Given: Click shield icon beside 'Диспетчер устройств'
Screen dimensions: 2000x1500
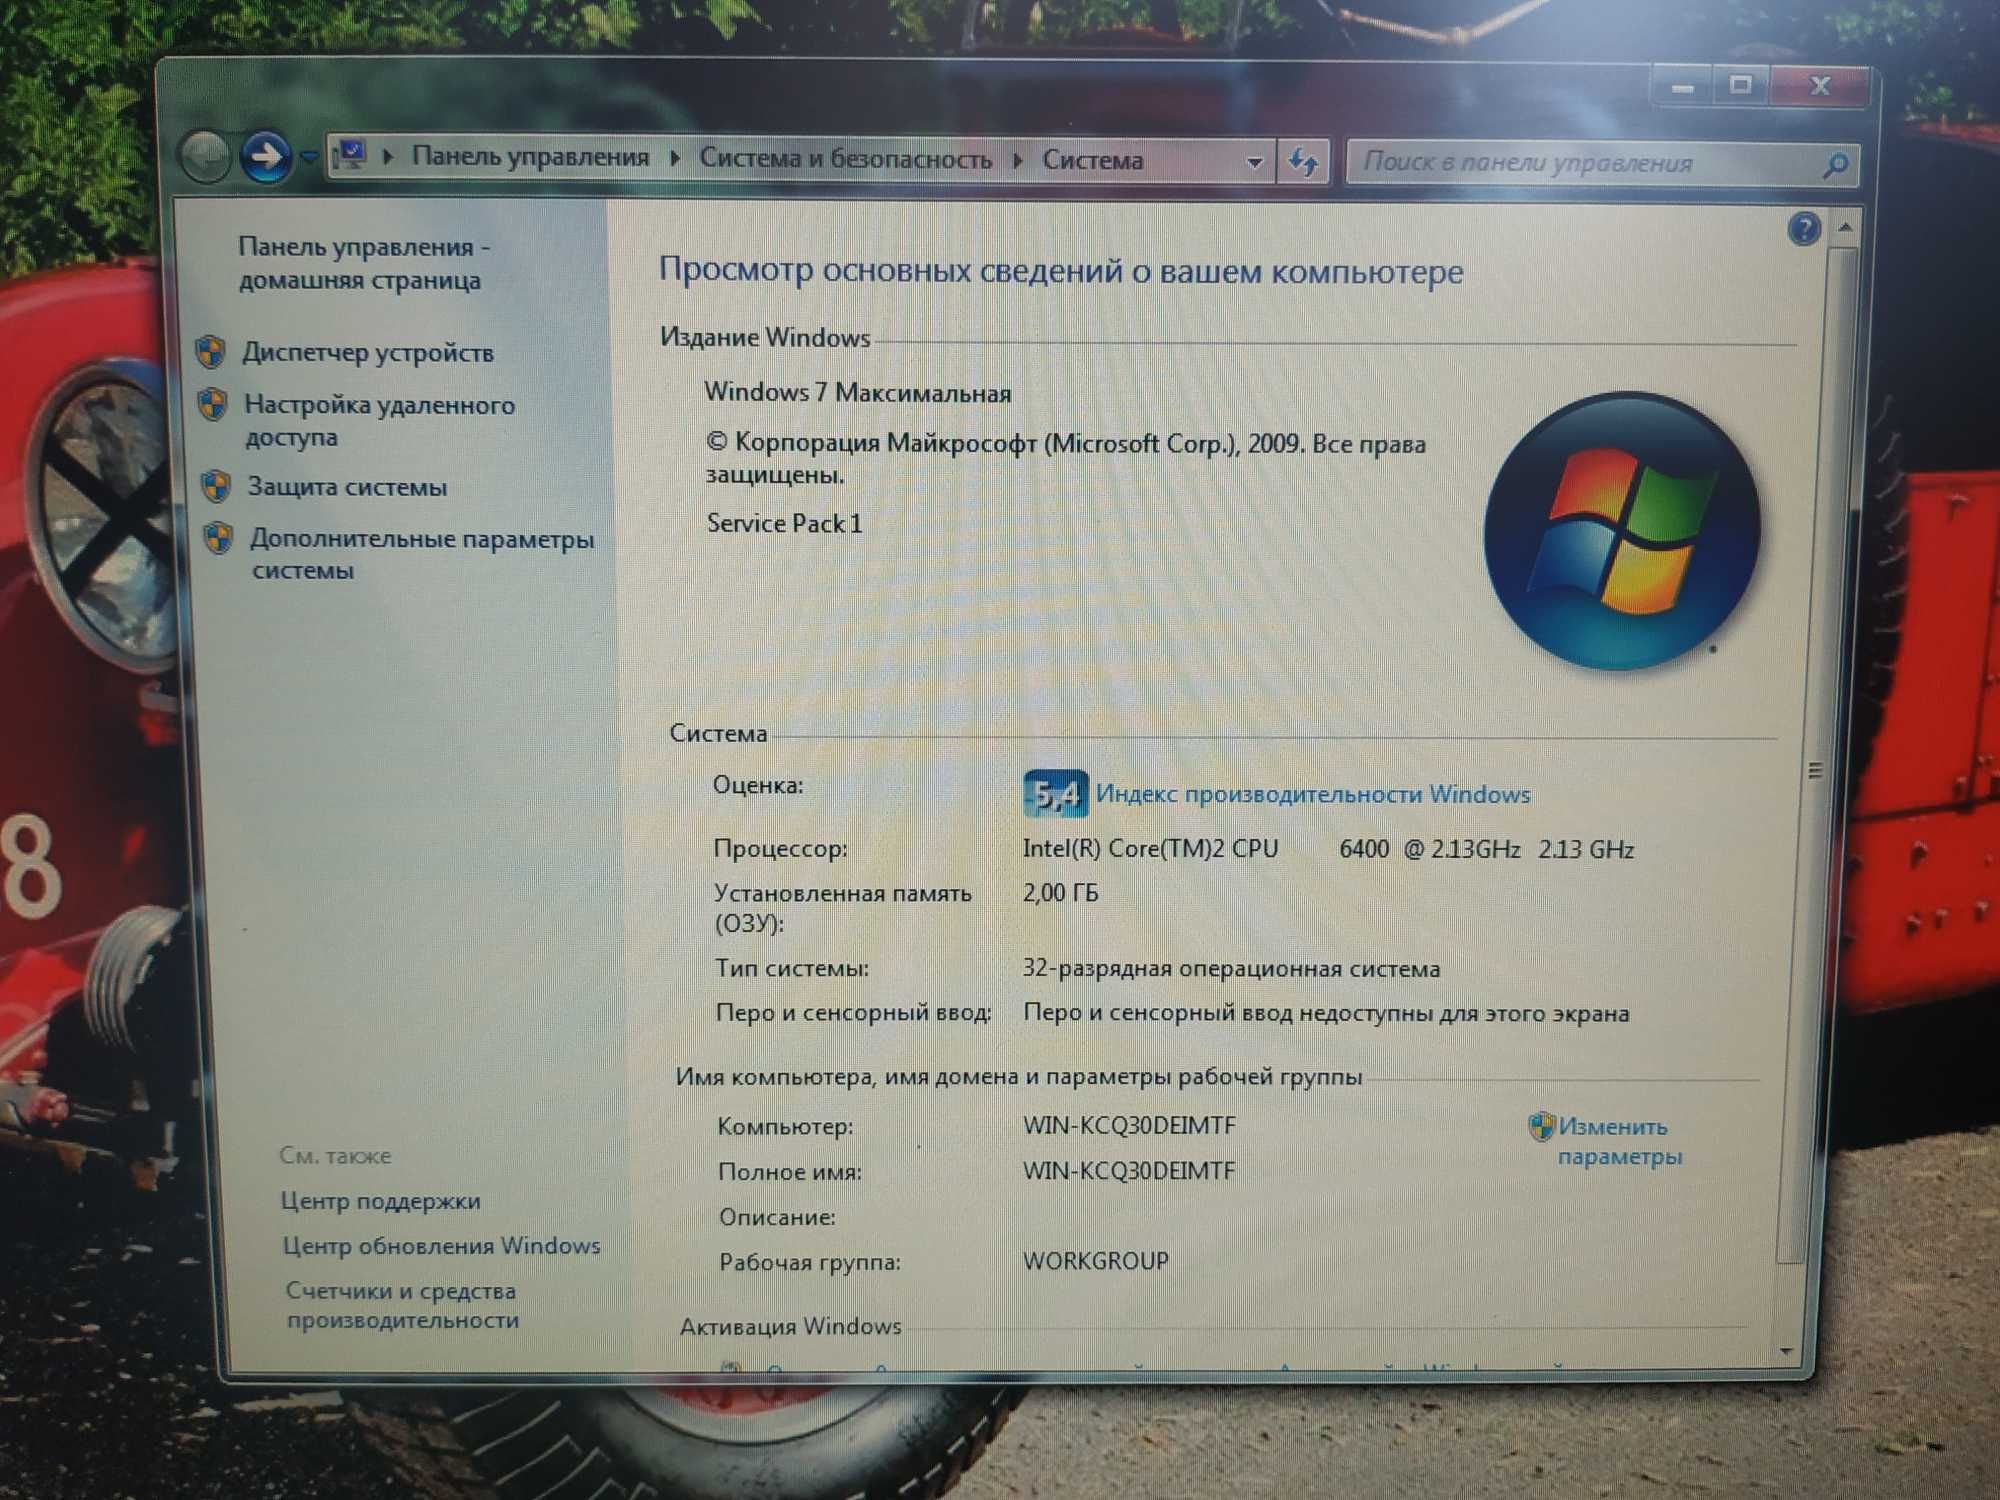Looking at the screenshot, I should 210,352.
